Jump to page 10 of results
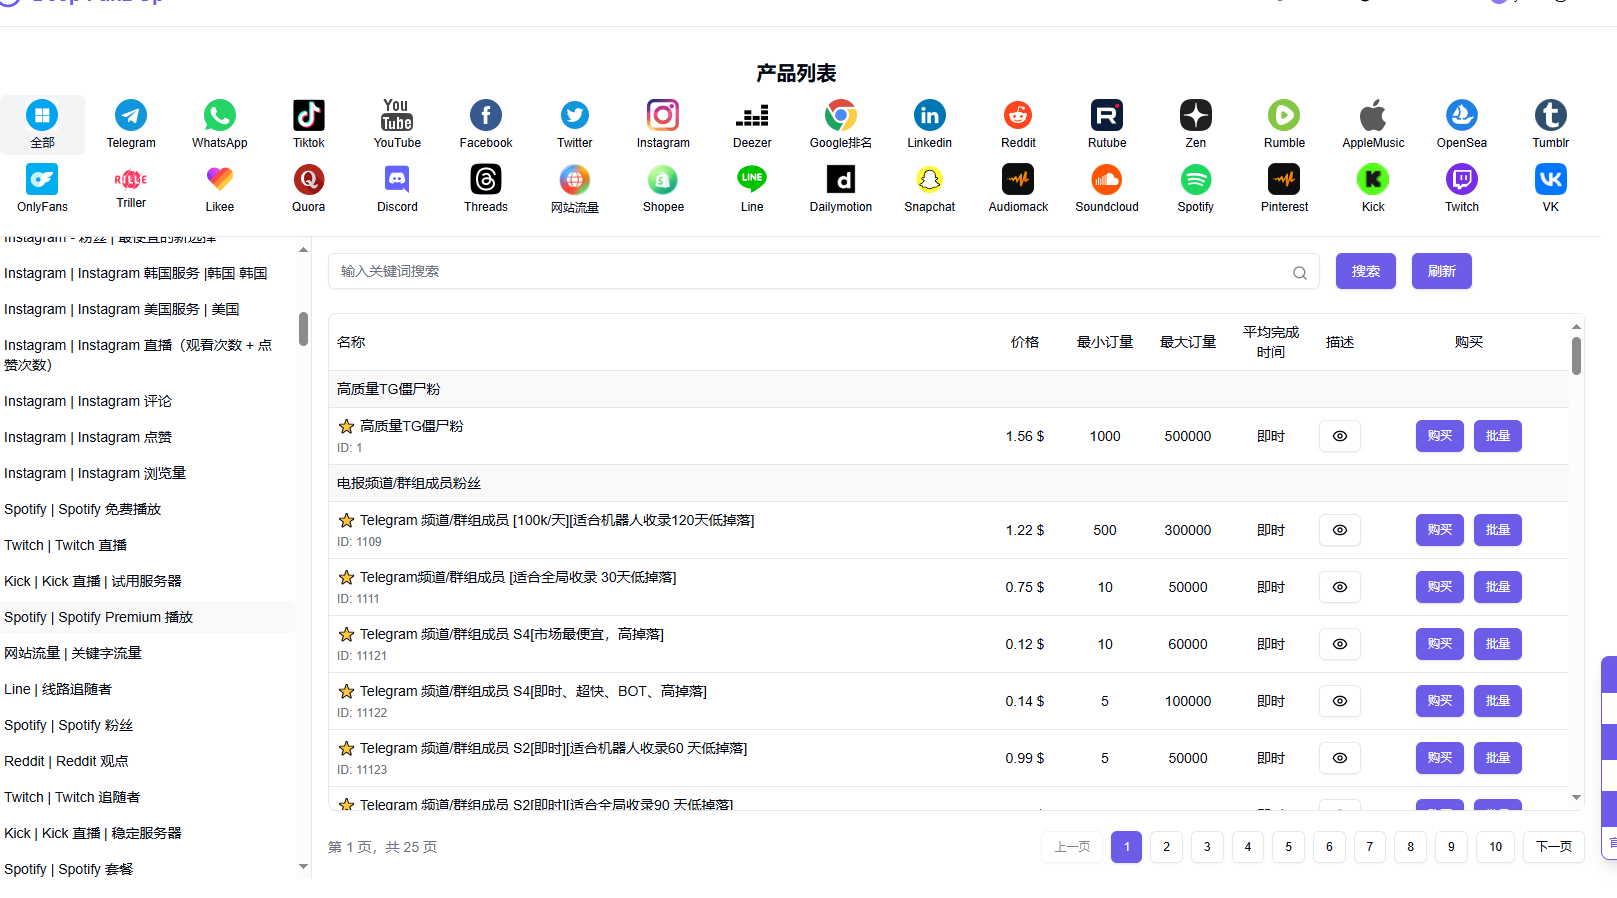Screen dimensions: 1617x898 [x=1495, y=847]
